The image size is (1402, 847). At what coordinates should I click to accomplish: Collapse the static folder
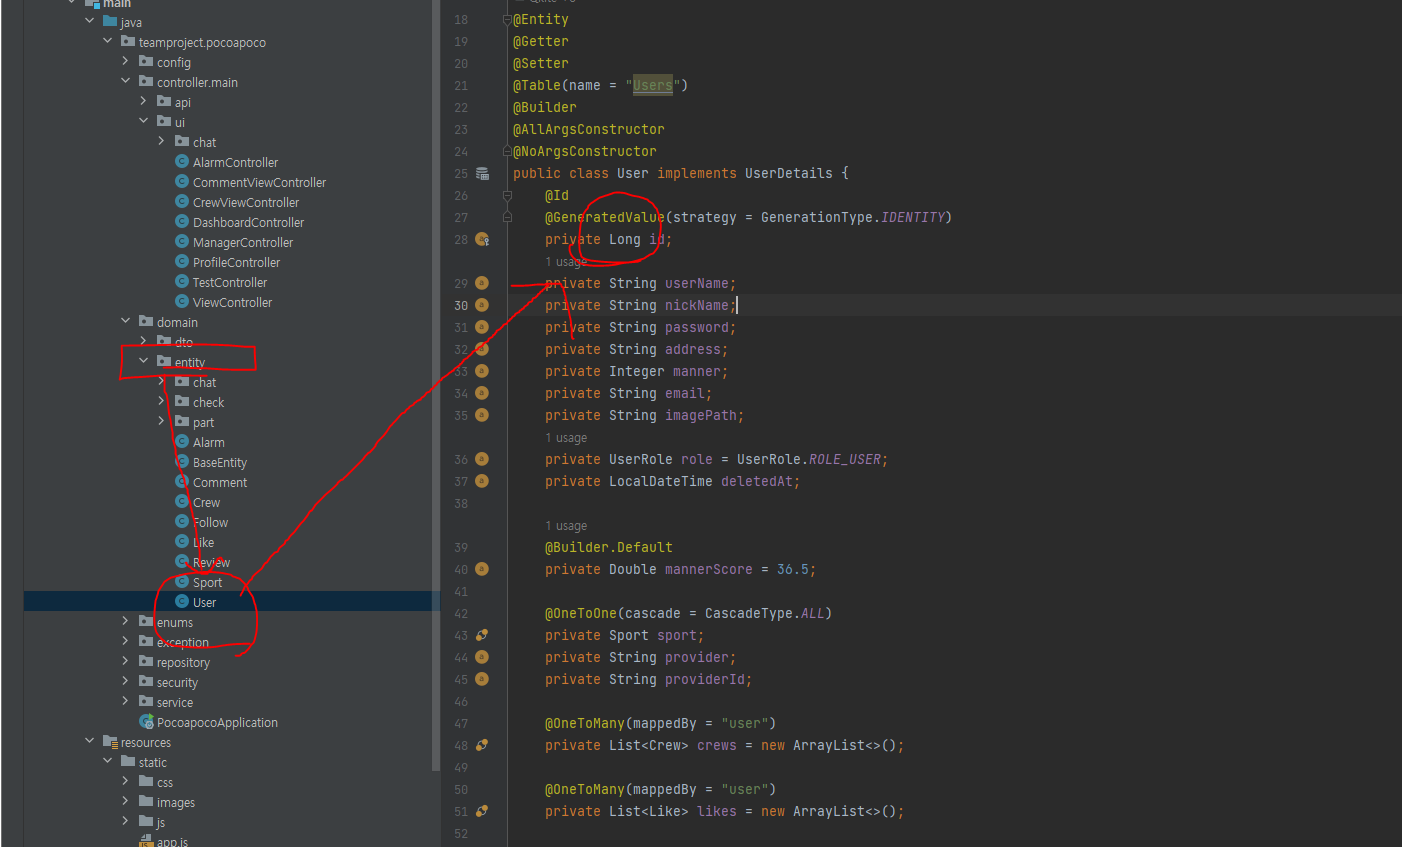(108, 761)
